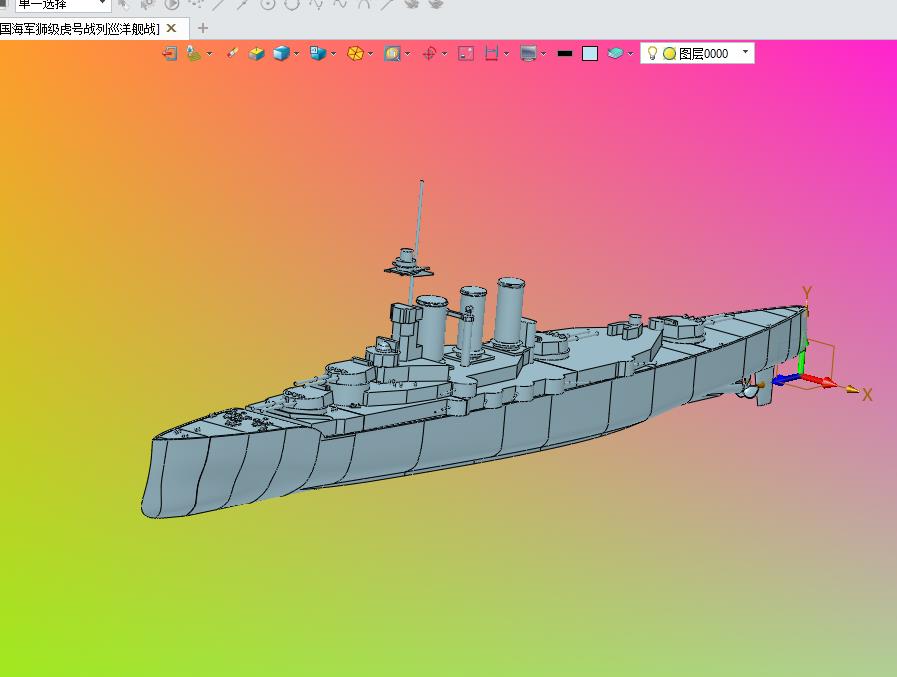Click the exit/return icon in view toolbar
Viewport: 897px width, 677px height.
[x=169, y=54]
